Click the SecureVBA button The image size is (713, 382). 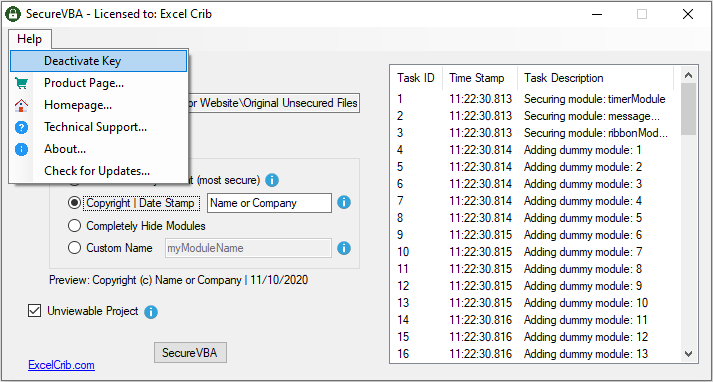(190, 353)
